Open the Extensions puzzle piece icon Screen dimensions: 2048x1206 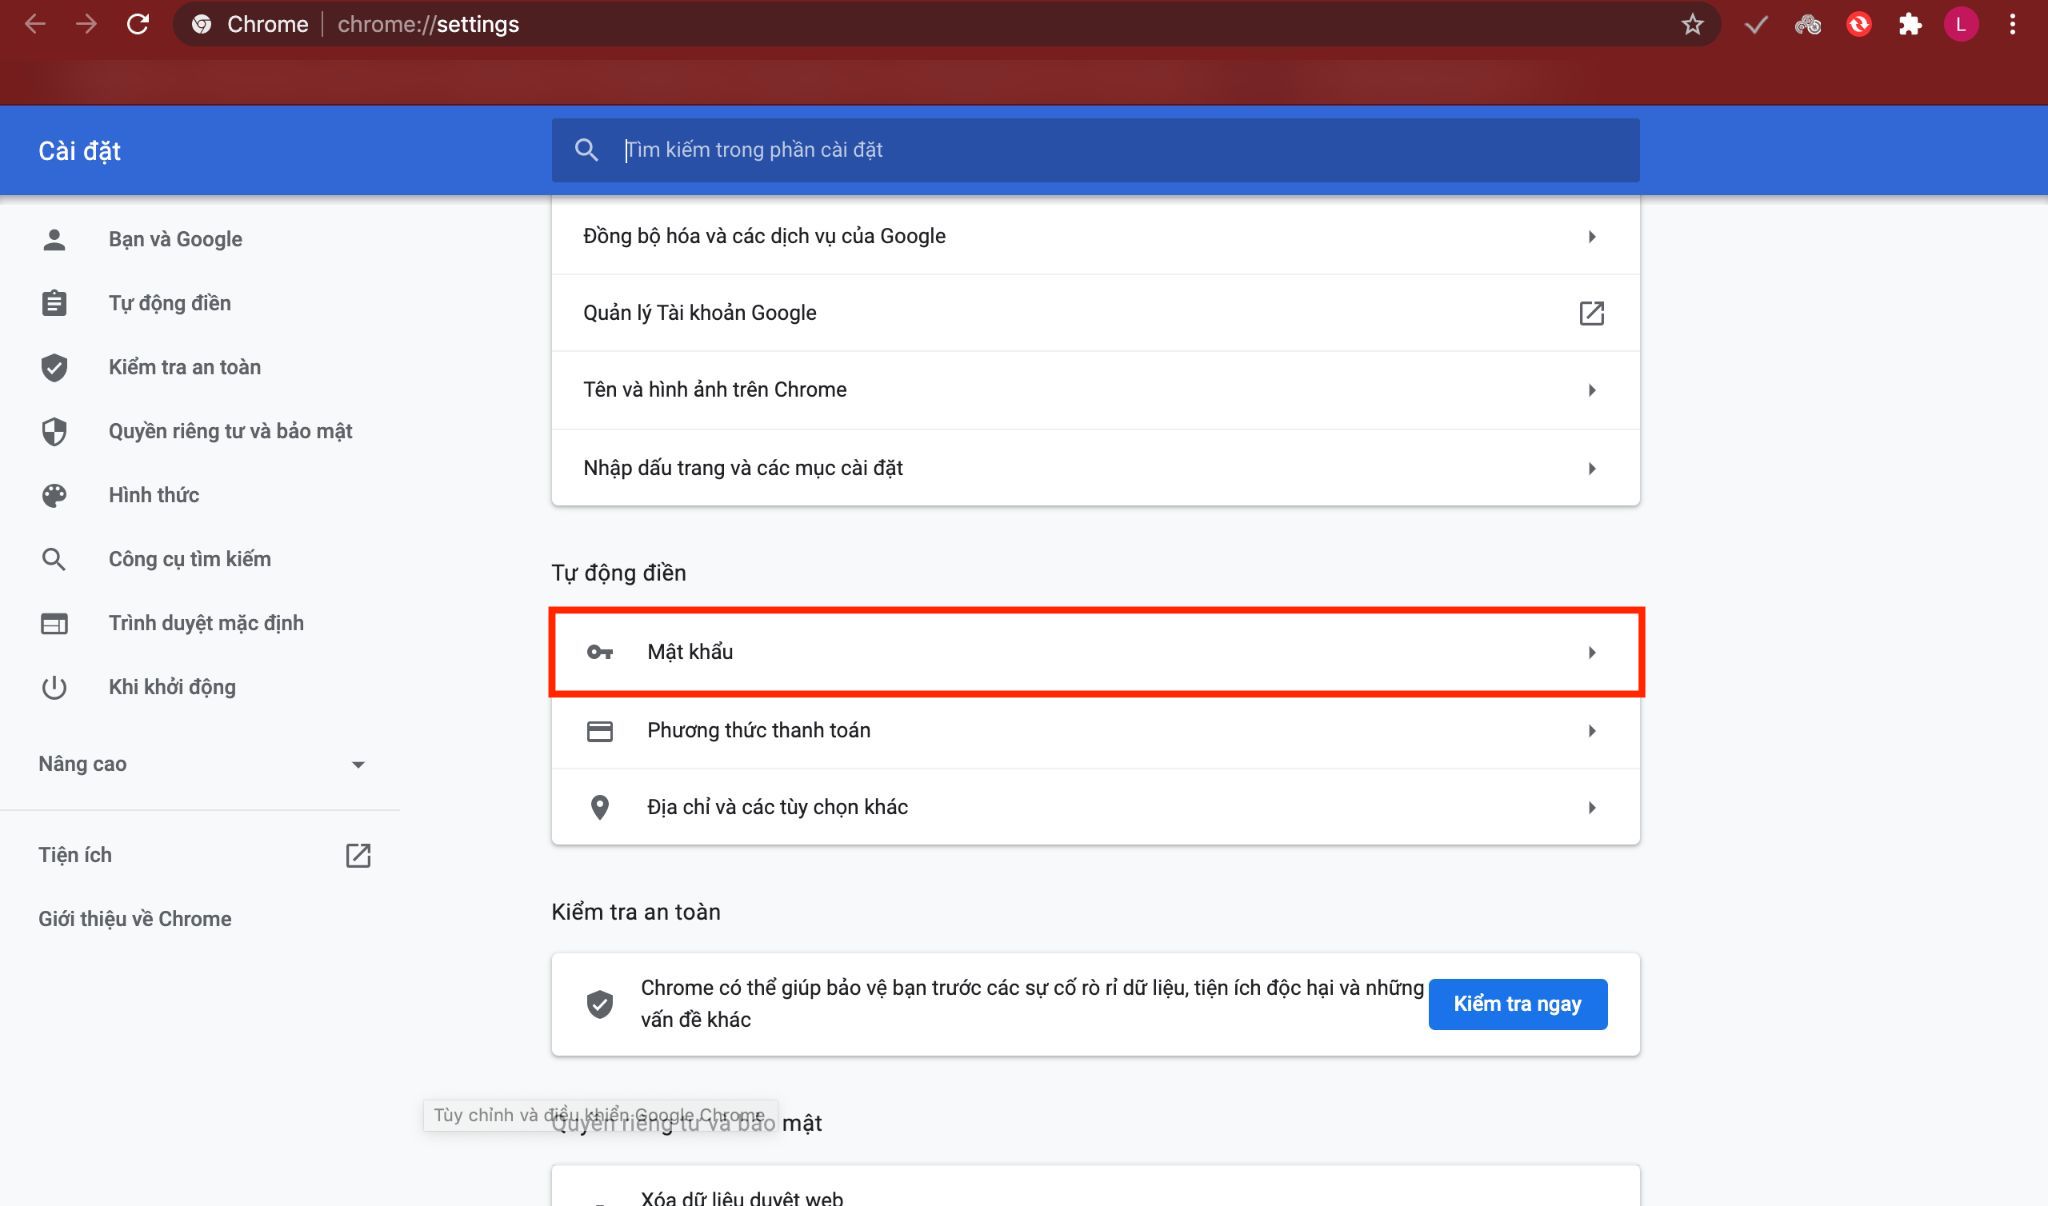coord(1909,25)
